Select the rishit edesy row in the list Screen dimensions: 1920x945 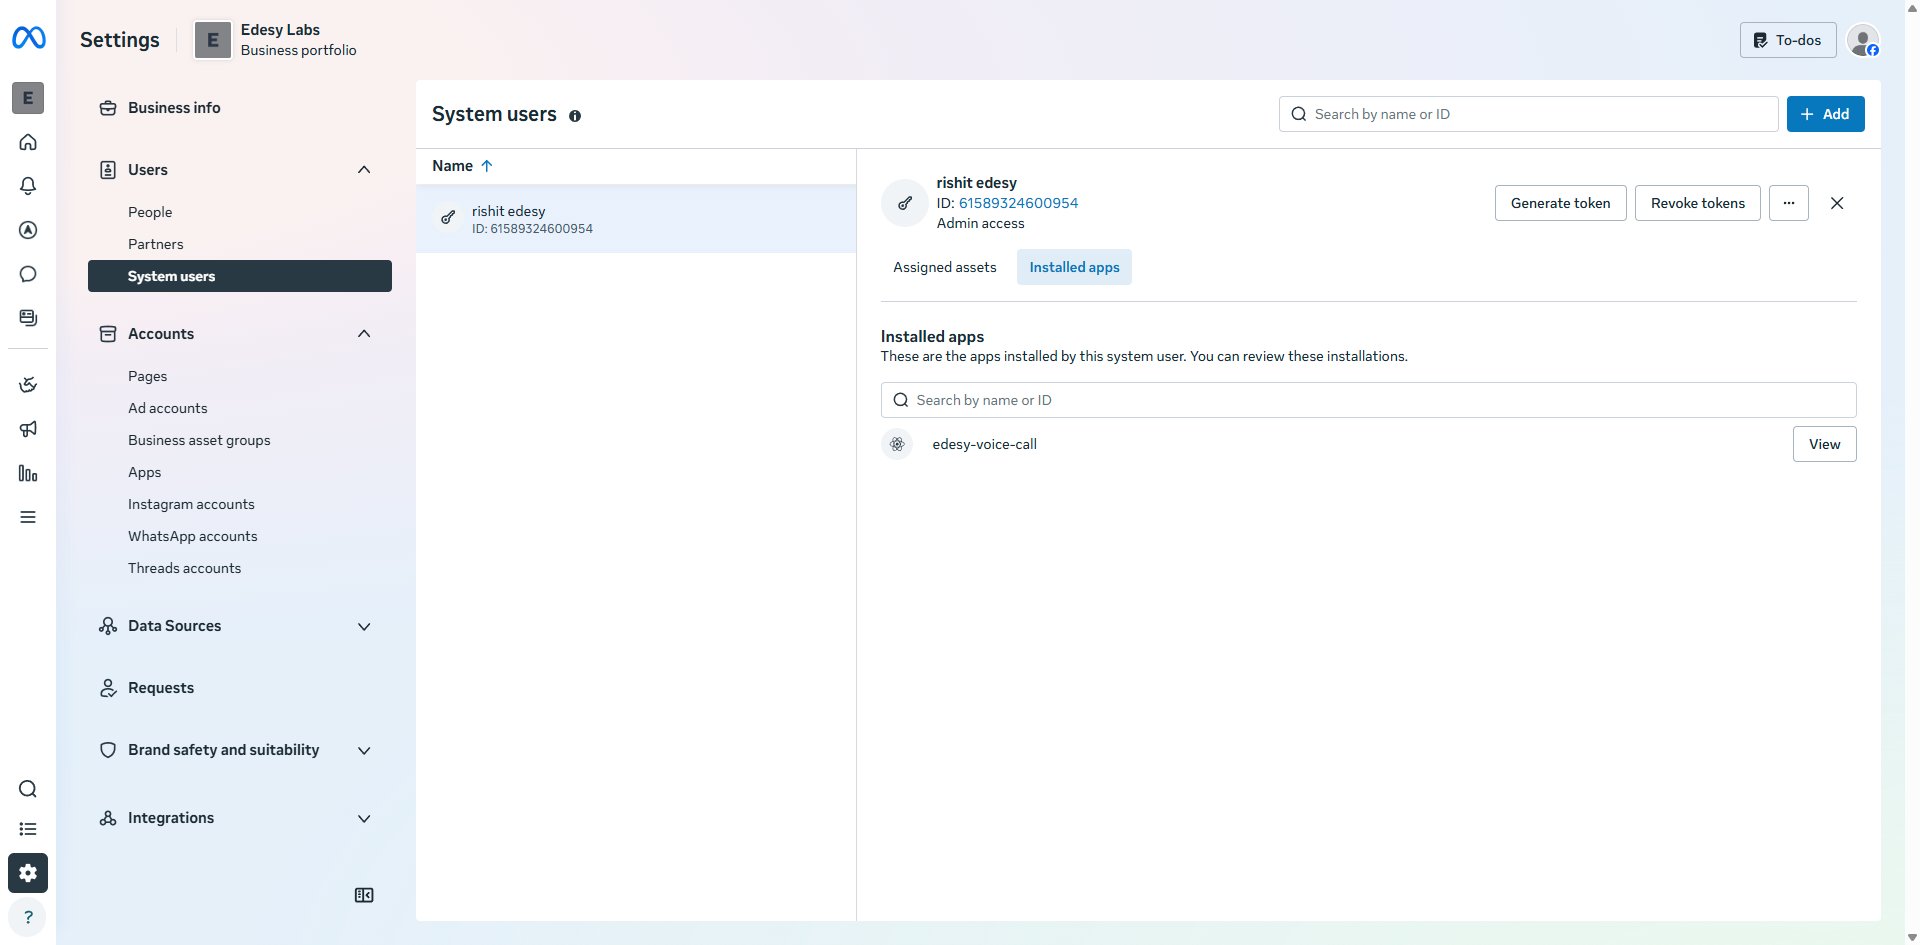[636, 219]
